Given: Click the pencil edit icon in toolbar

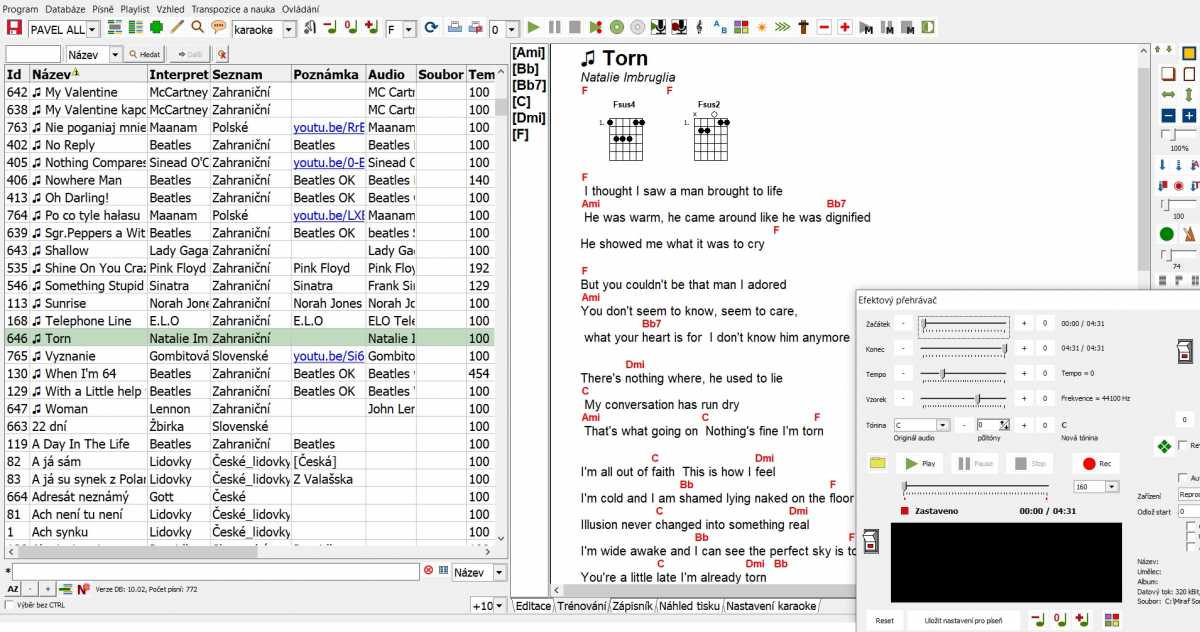Looking at the screenshot, I should point(177,28).
